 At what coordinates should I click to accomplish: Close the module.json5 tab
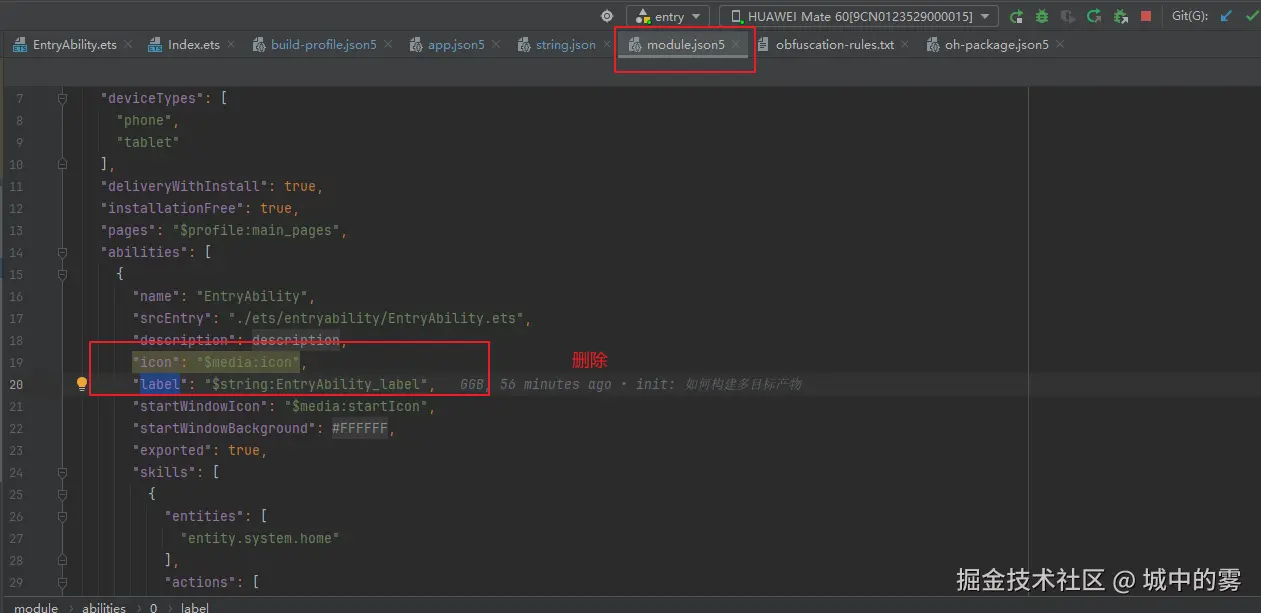[735, 45]
